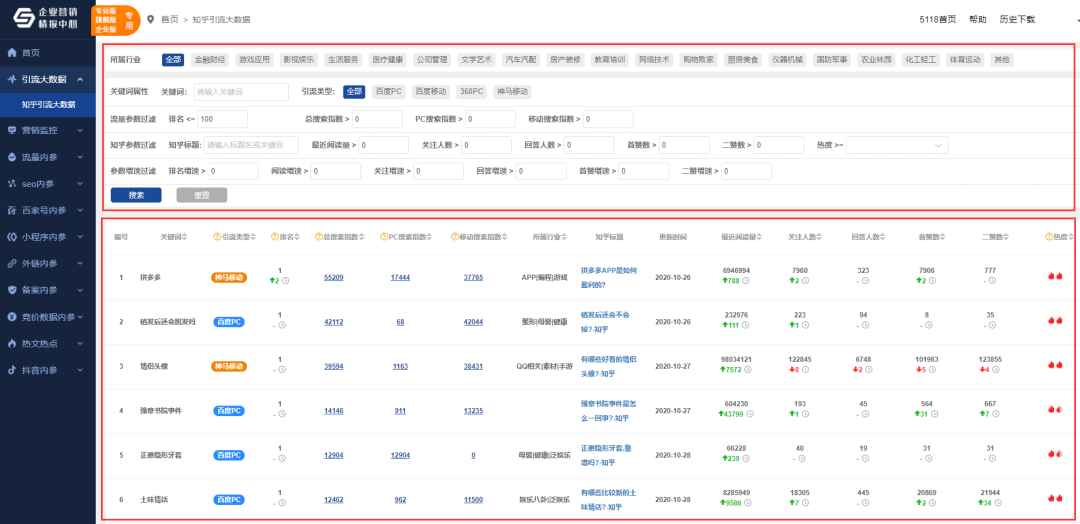Select 全部 in 所属行业 filter
The height and width of the screenshot is (524, 1080).
(x=173, y=60)
